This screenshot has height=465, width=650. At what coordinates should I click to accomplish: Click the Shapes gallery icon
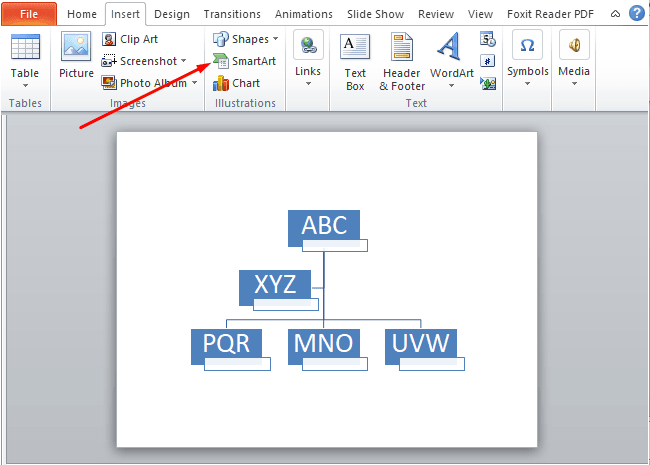[221, 39]
